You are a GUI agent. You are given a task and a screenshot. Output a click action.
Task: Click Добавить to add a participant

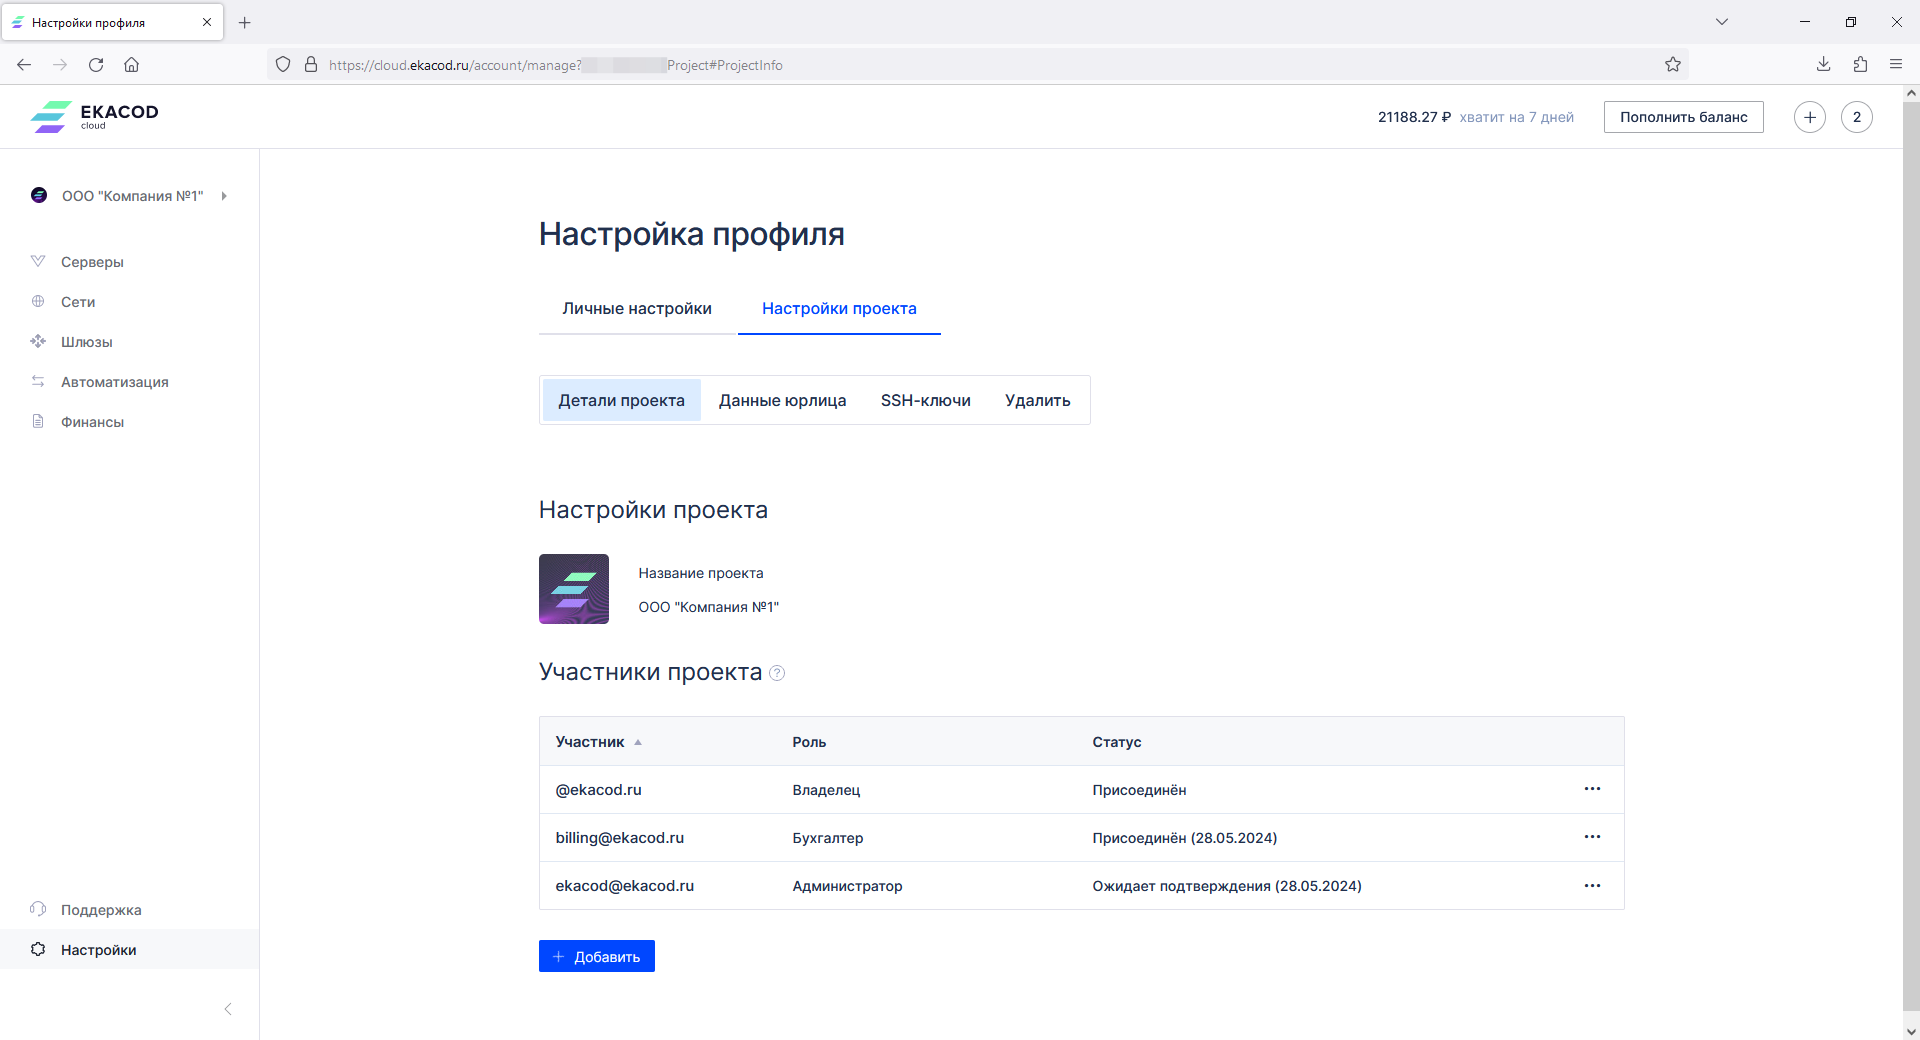click(x=596, y=957)
